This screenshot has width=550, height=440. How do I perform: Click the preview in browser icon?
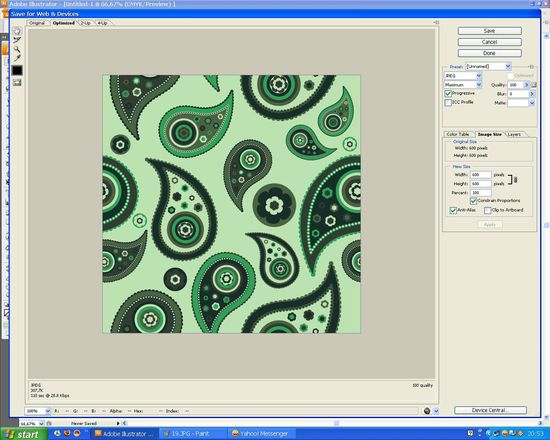[x=427, y=411]
